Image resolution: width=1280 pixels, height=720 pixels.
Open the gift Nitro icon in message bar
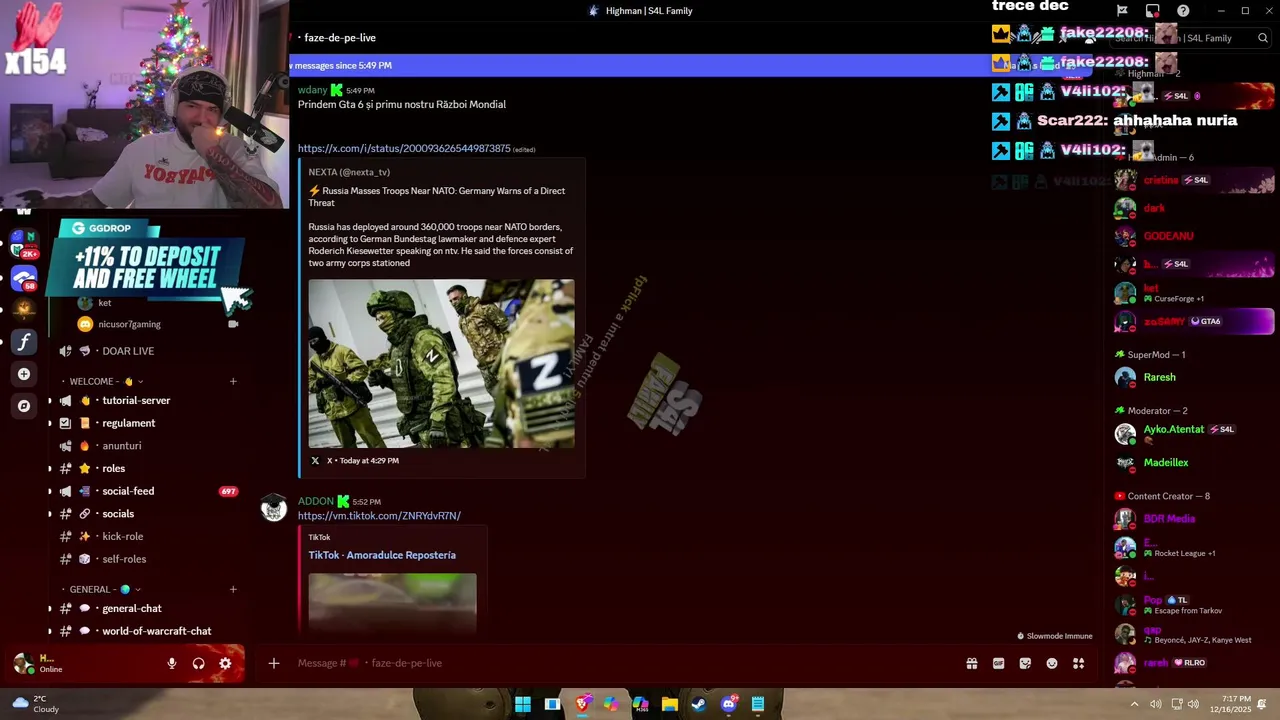971,663
